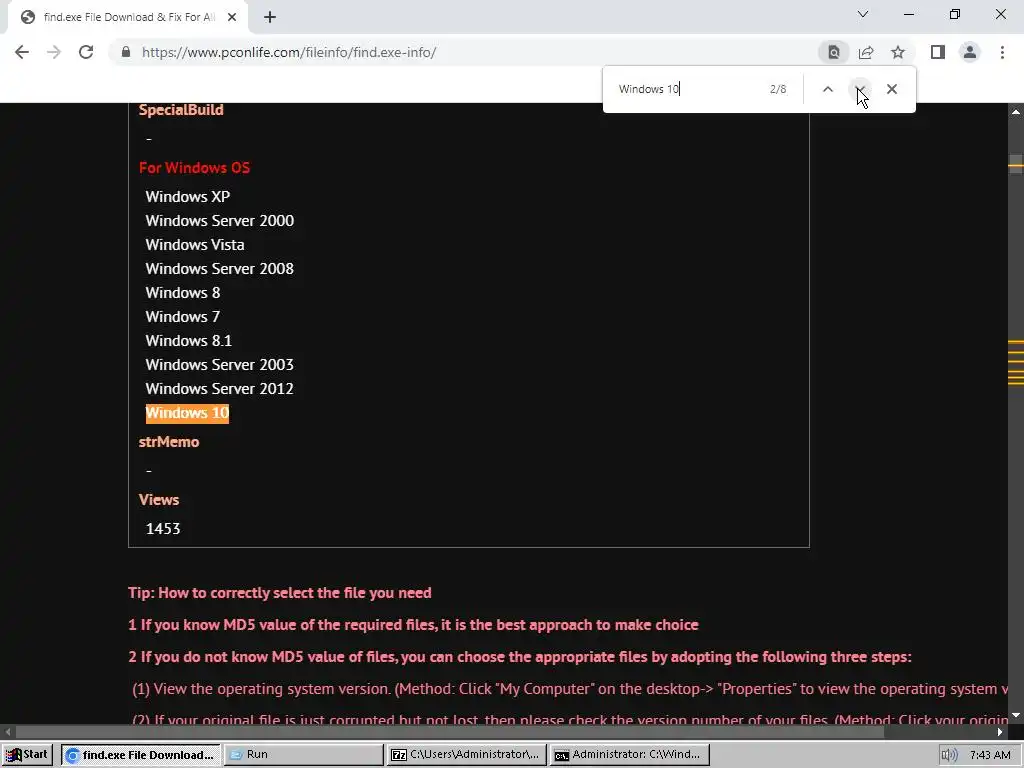The height and width of the screenshot is (768, 1024).
Task: Bookmark this page with the star
Action: coord(898,52)
